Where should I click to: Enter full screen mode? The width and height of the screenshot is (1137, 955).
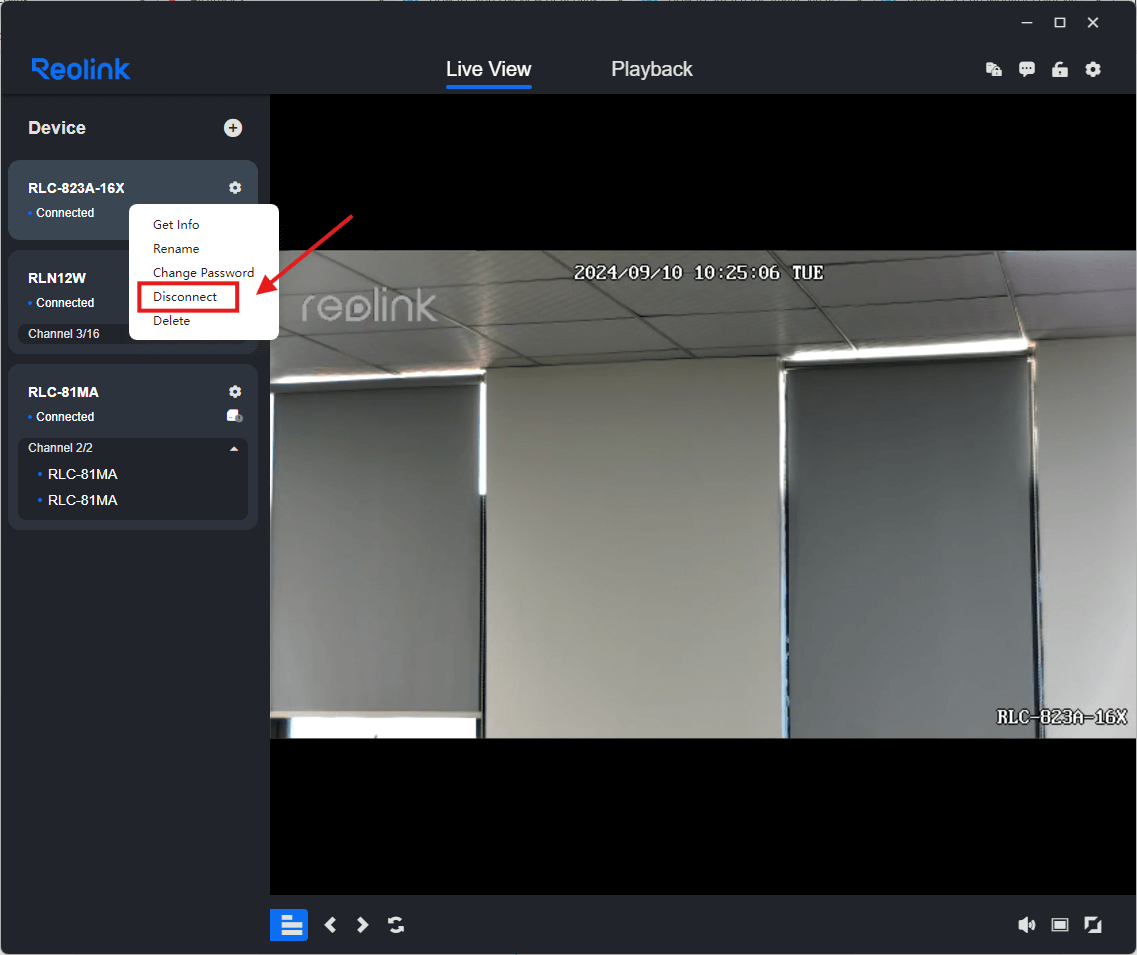coord(1093,925)
